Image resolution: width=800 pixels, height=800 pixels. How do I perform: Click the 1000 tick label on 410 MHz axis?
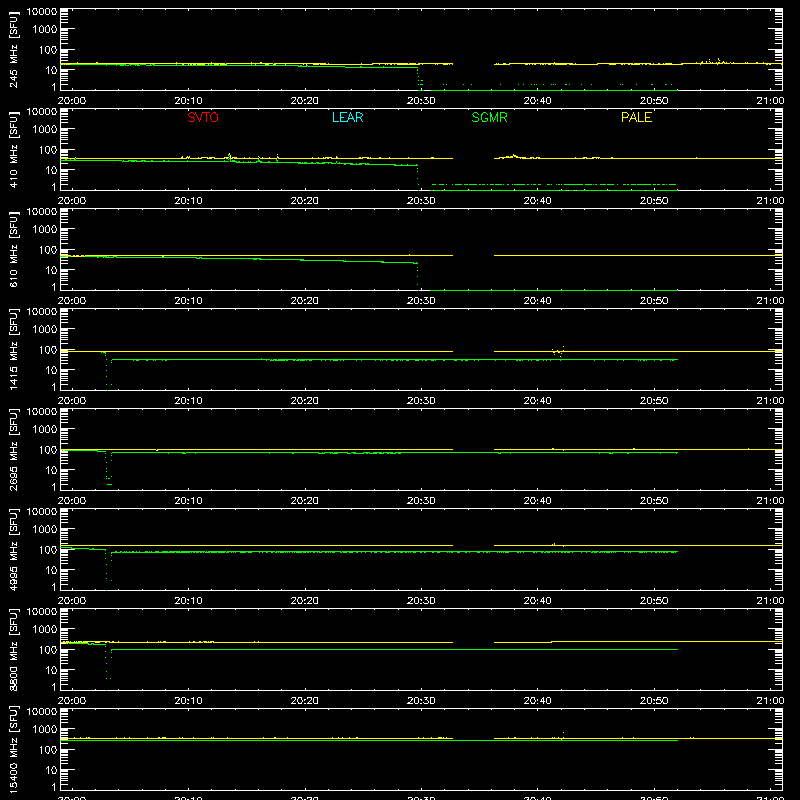pos(45,129)
